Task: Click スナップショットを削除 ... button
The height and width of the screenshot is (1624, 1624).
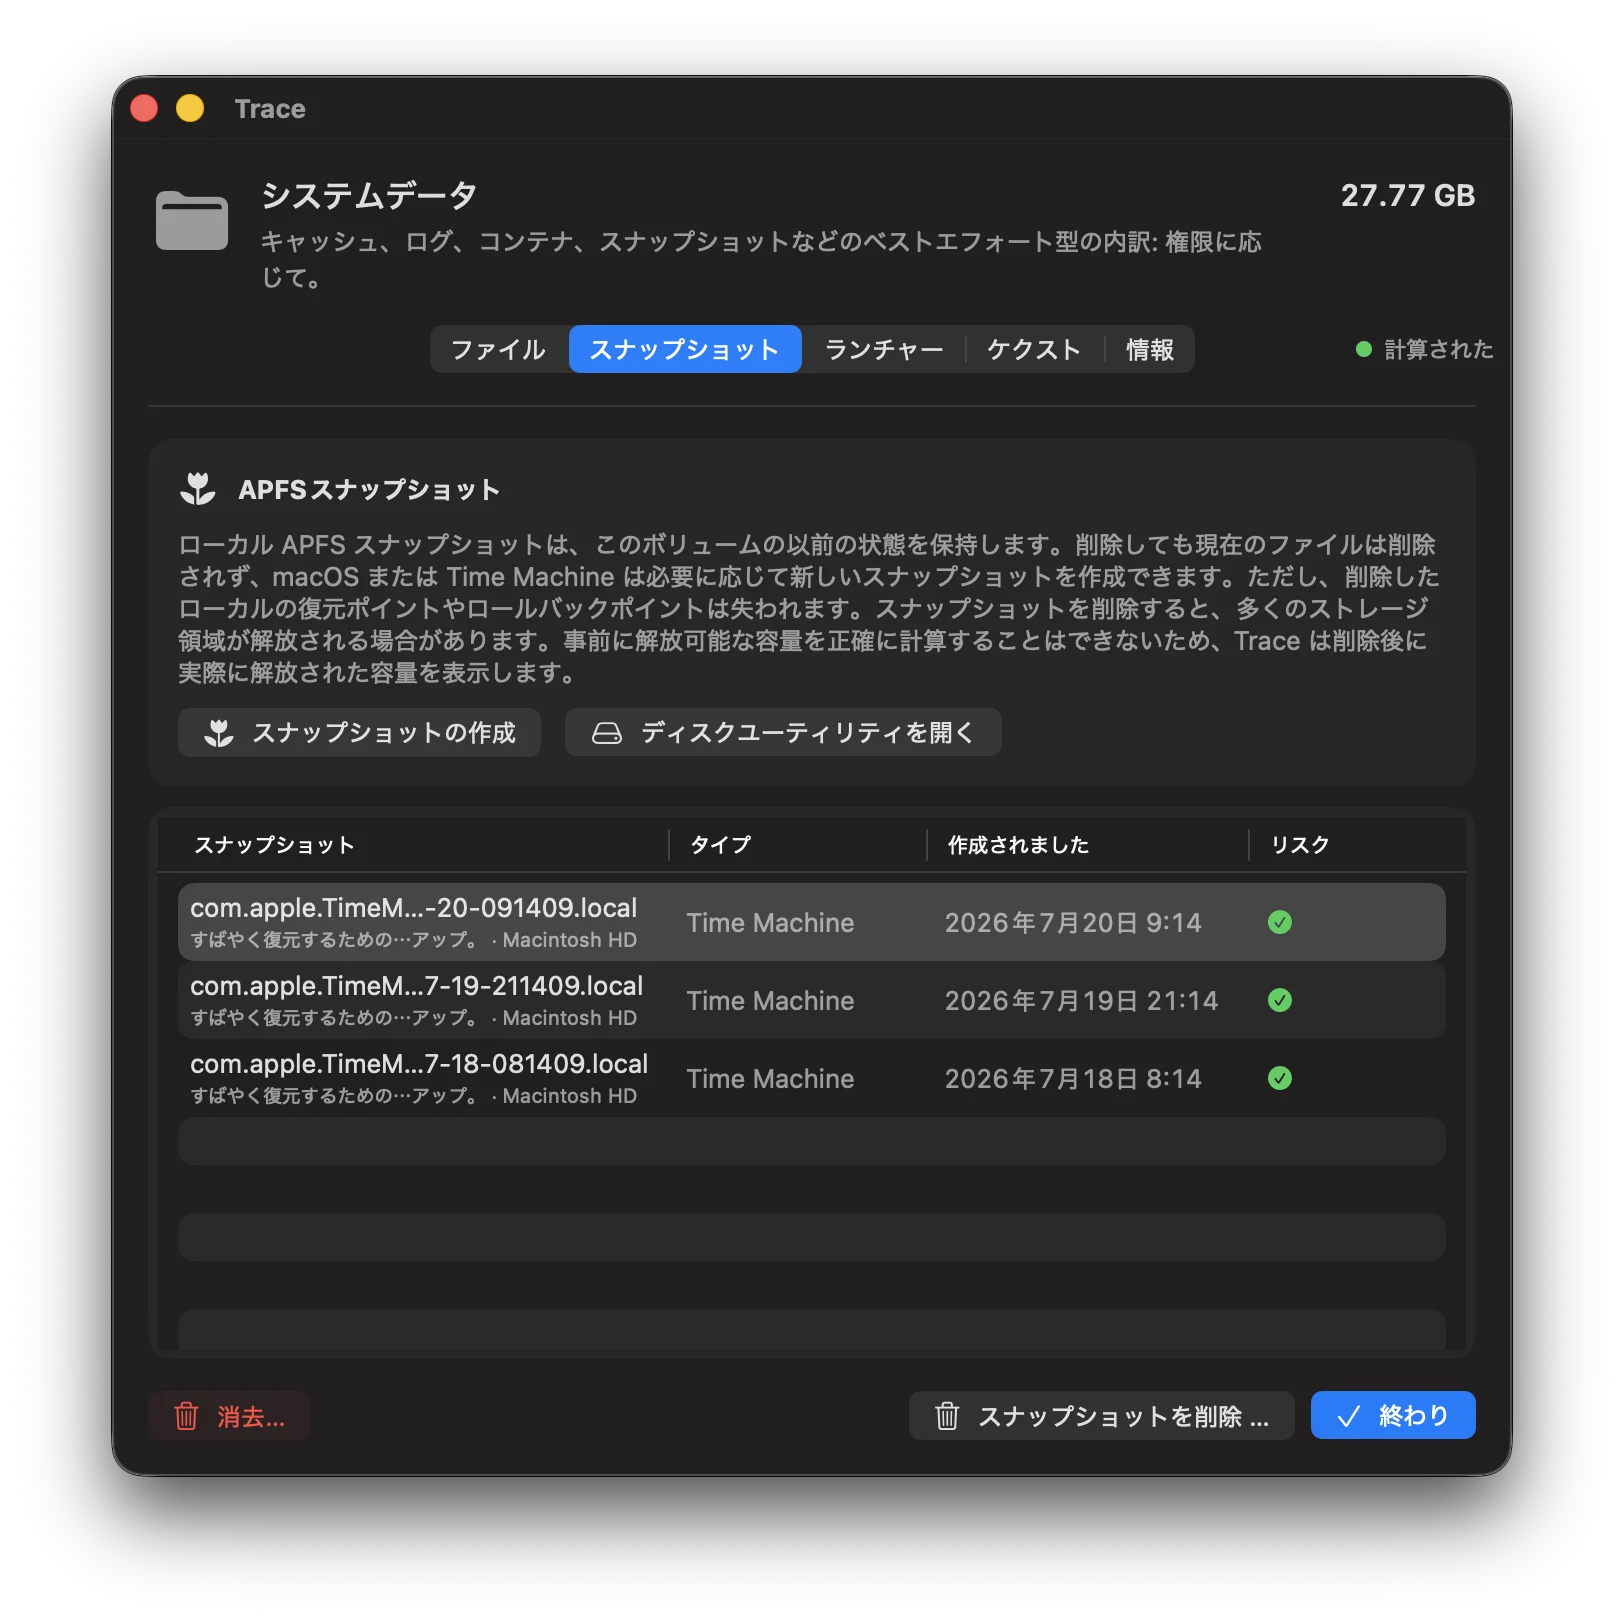Action: point(1102,1416)
